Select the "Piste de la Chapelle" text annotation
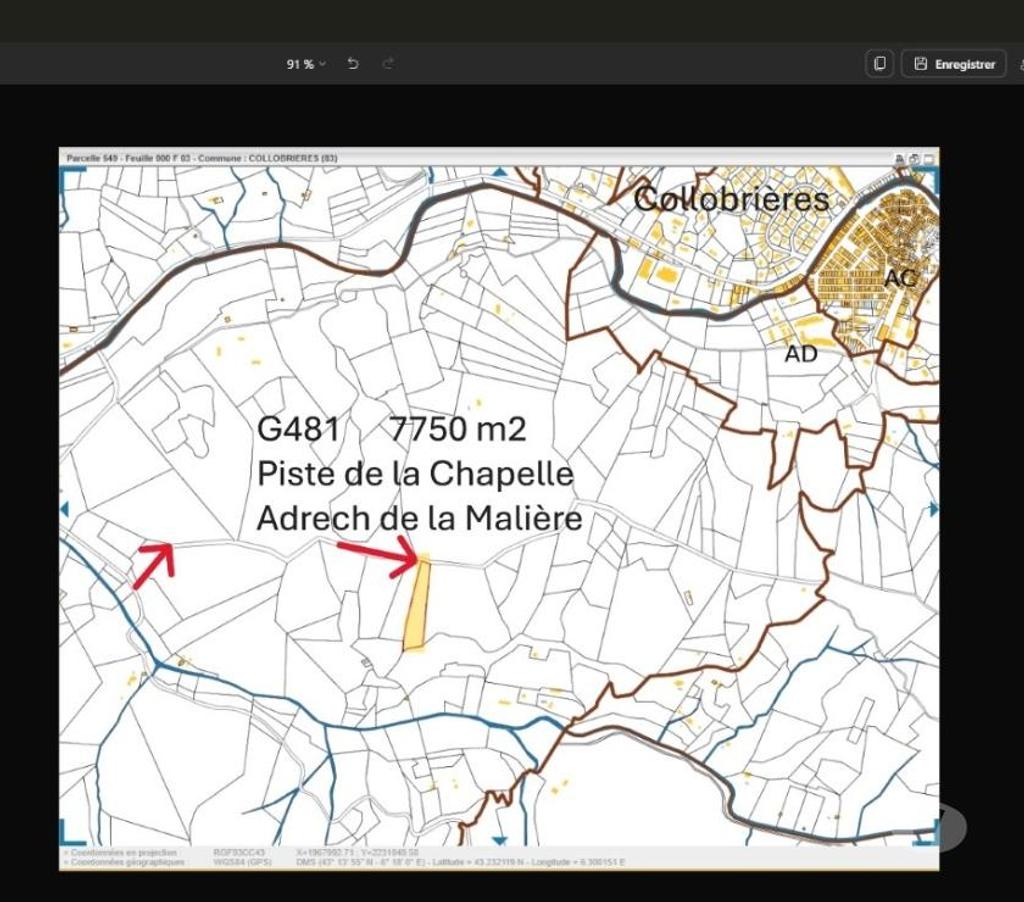This screenshot has height=902, width=1024. (x=415, y=474)
